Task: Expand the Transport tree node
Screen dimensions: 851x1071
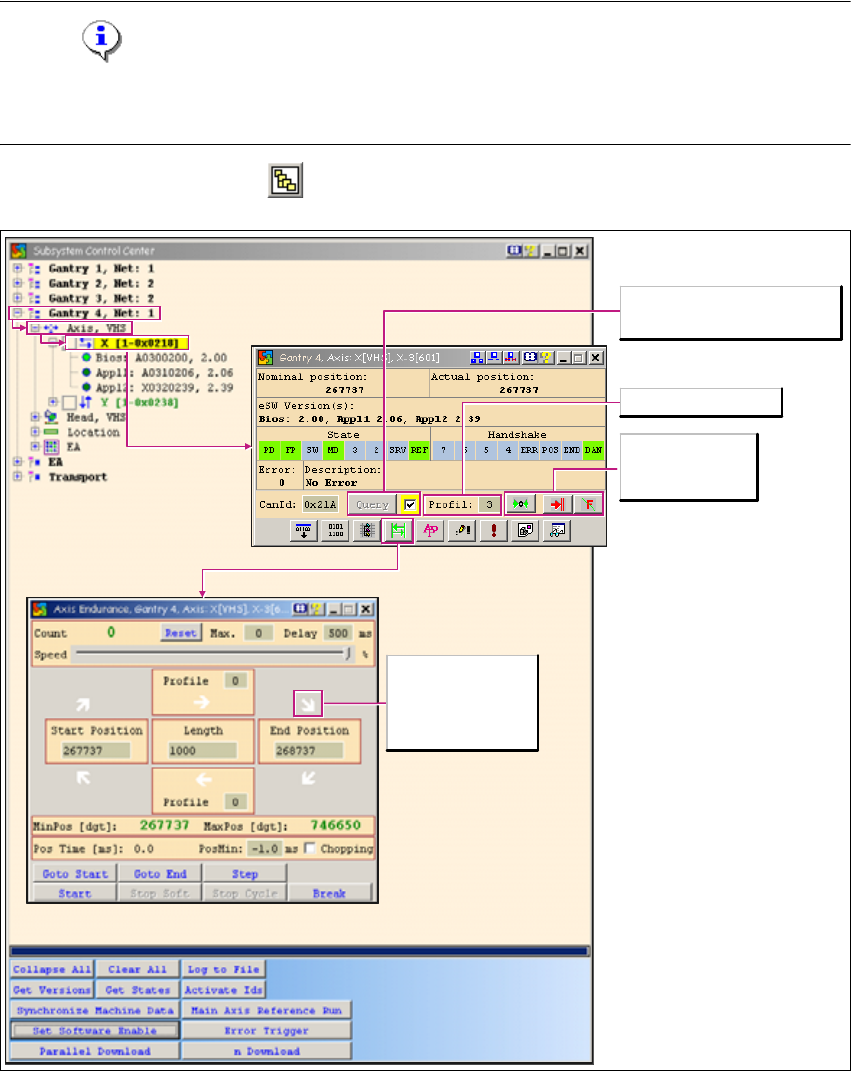Action: pyautogui.click(x=17, y=477)
